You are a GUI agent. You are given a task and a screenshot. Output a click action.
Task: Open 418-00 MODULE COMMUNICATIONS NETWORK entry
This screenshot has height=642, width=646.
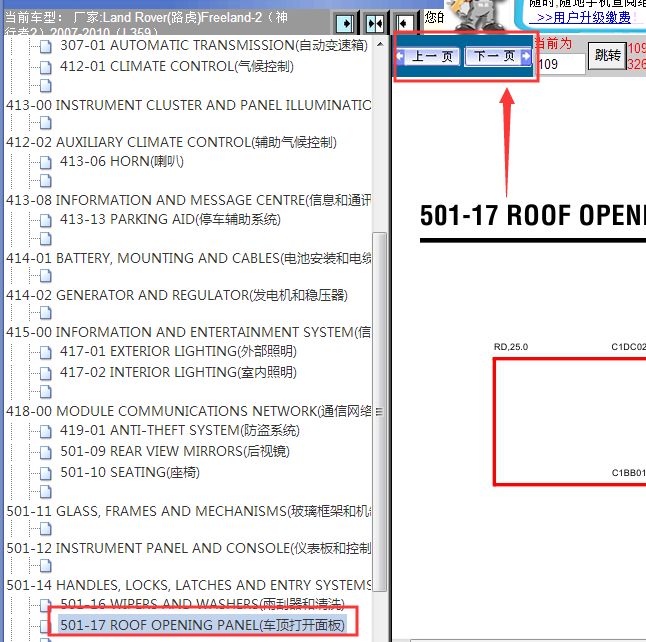188,411
